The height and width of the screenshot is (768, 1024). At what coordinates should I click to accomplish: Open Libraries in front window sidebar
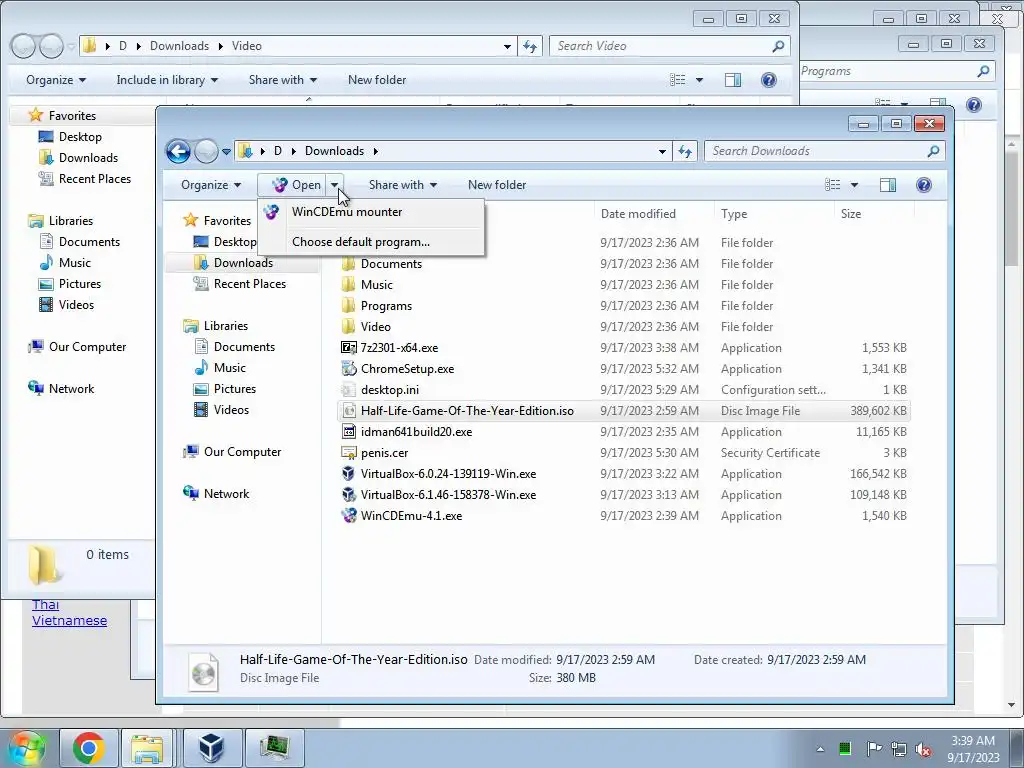pos(225,325)
